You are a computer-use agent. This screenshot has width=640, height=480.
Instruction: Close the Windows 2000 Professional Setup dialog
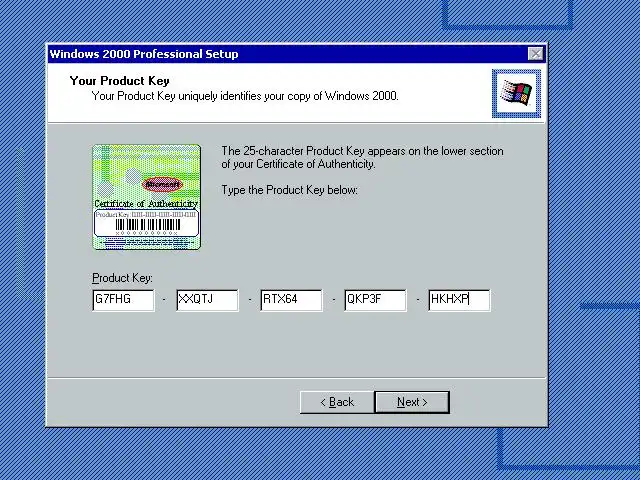coord(536,54)
